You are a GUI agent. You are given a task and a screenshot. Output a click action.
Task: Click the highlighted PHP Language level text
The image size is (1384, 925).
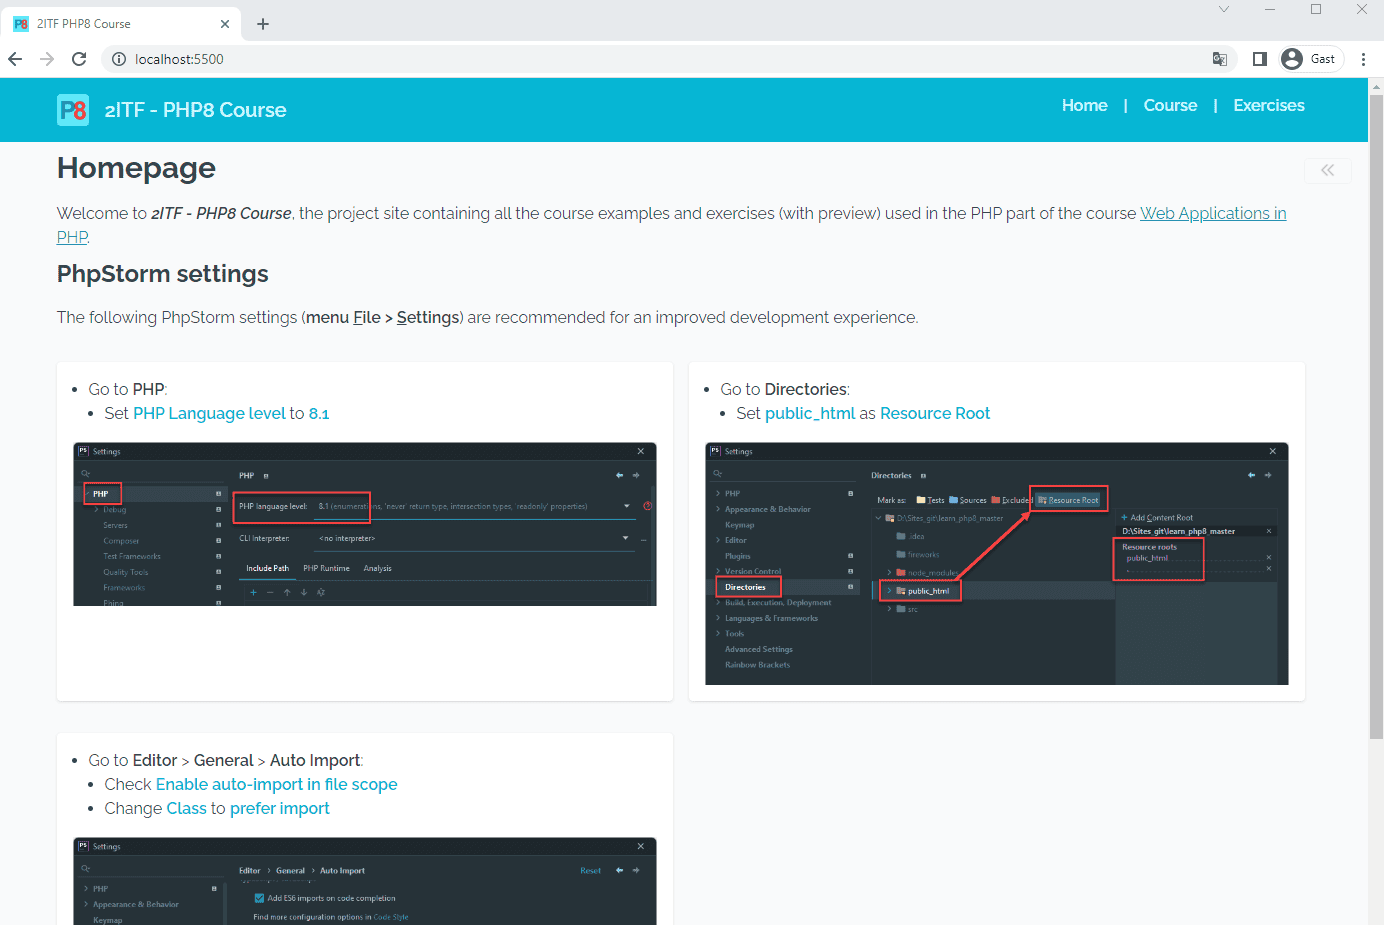pyautogui.click(x=209, y=413)
